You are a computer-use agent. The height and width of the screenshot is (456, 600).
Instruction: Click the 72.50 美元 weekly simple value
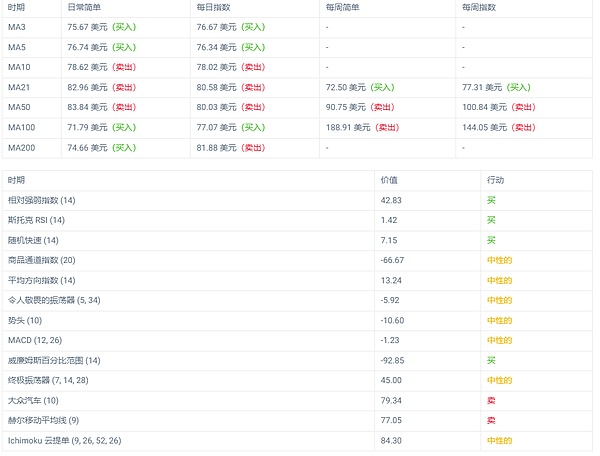click(346, 87)
